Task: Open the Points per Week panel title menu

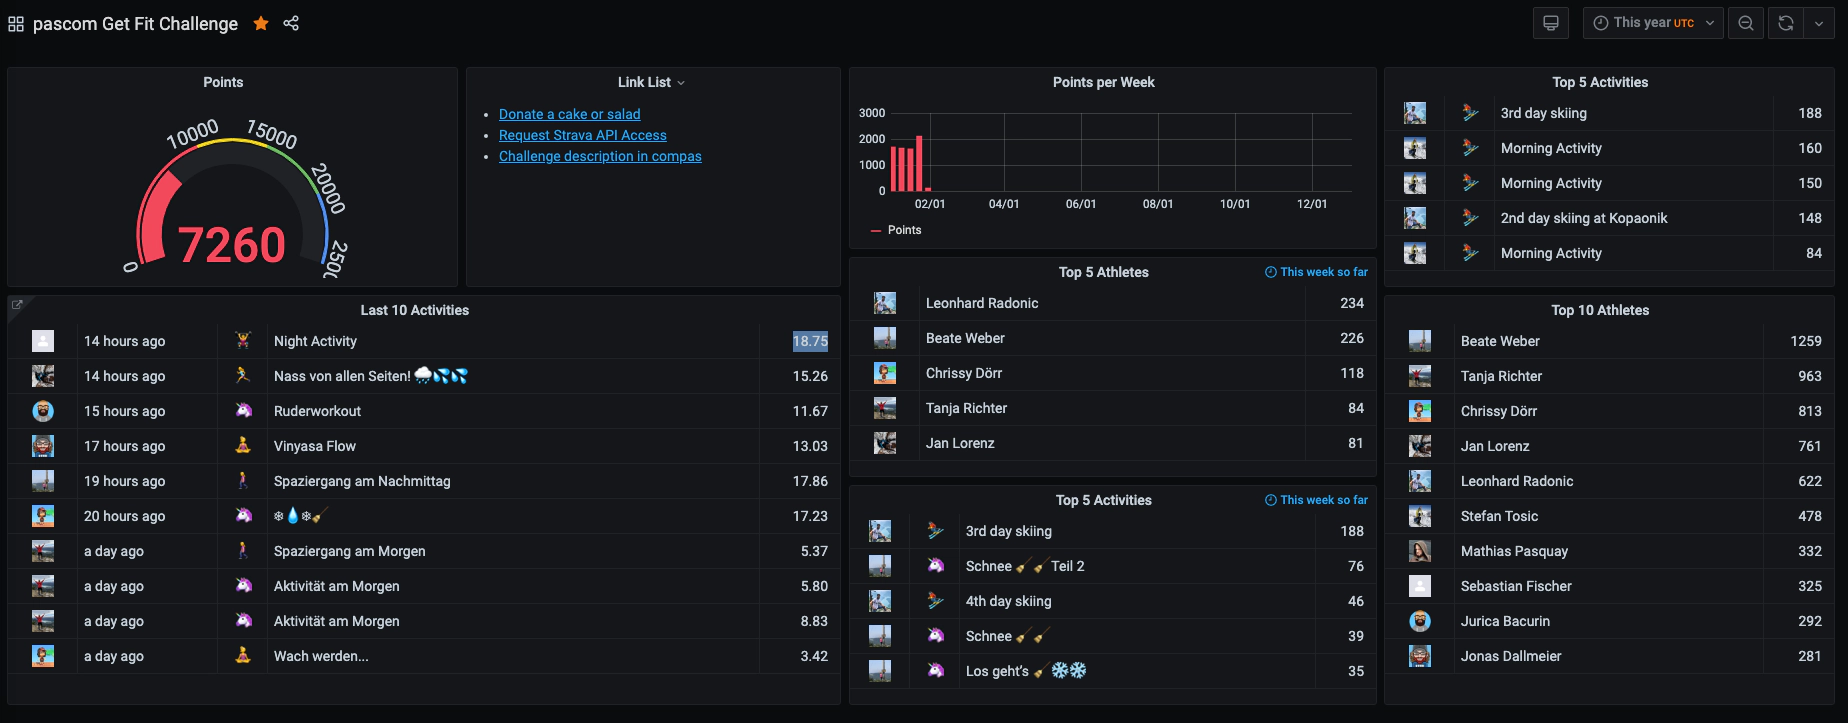Action: pos(1103,82)
